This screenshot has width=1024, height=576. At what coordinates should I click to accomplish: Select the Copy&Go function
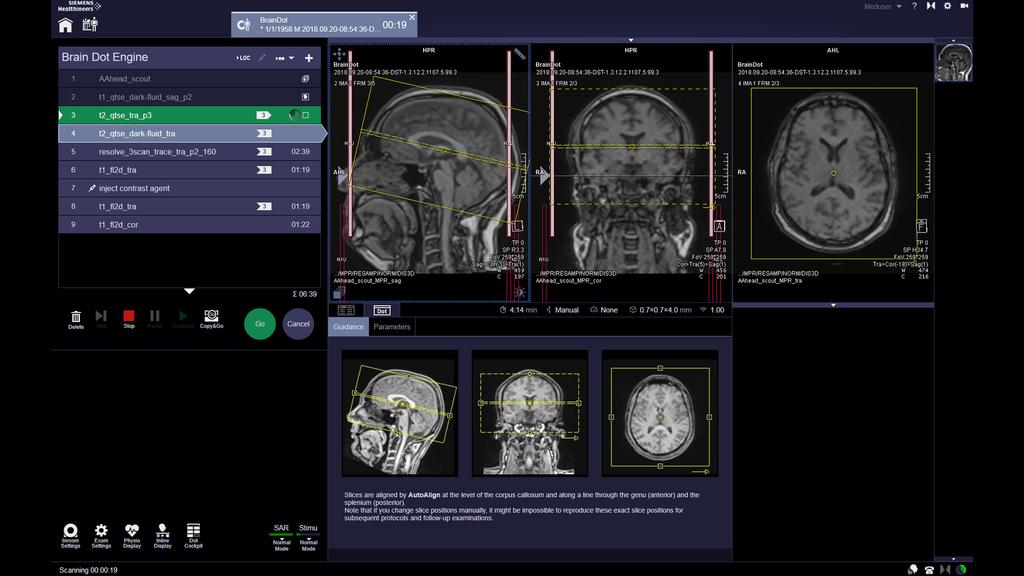coord(210,318)
